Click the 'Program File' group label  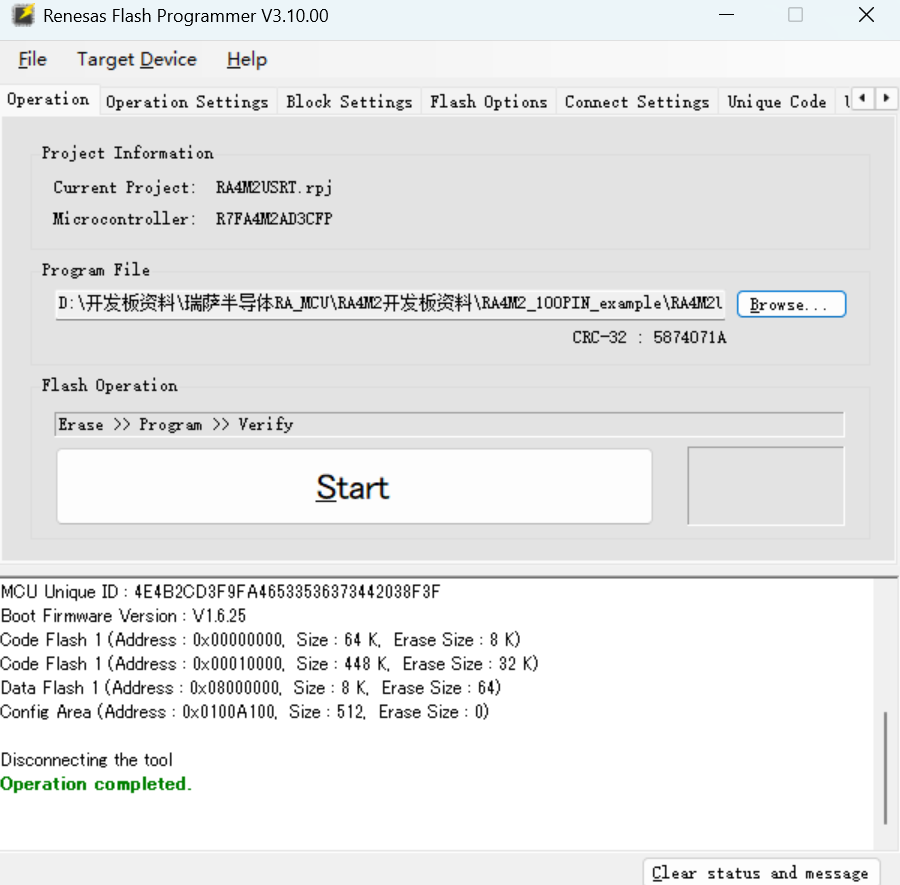96,270
